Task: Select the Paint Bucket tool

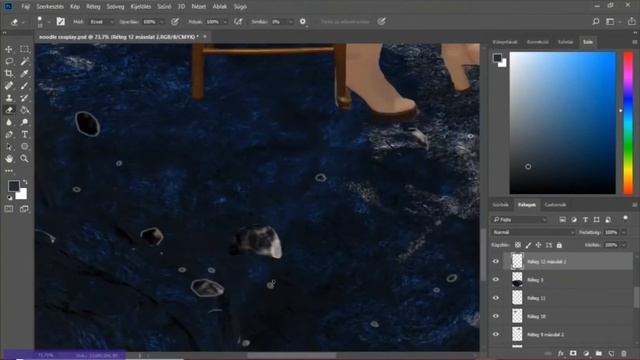Action: click(24, 110)
